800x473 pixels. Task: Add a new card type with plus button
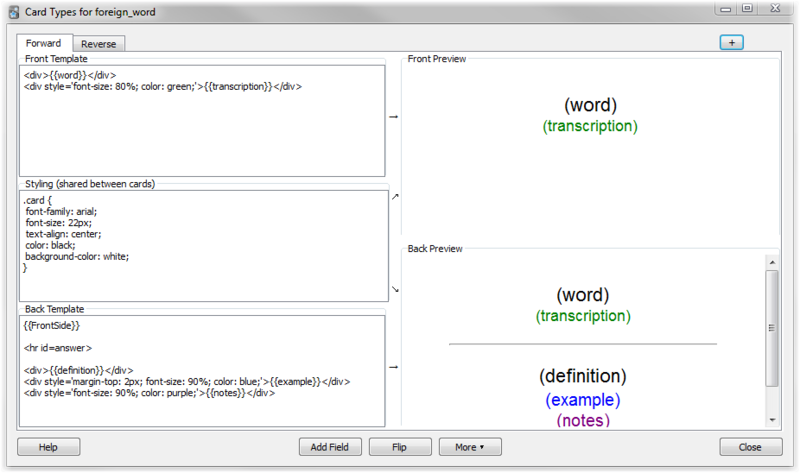[731, 42]
